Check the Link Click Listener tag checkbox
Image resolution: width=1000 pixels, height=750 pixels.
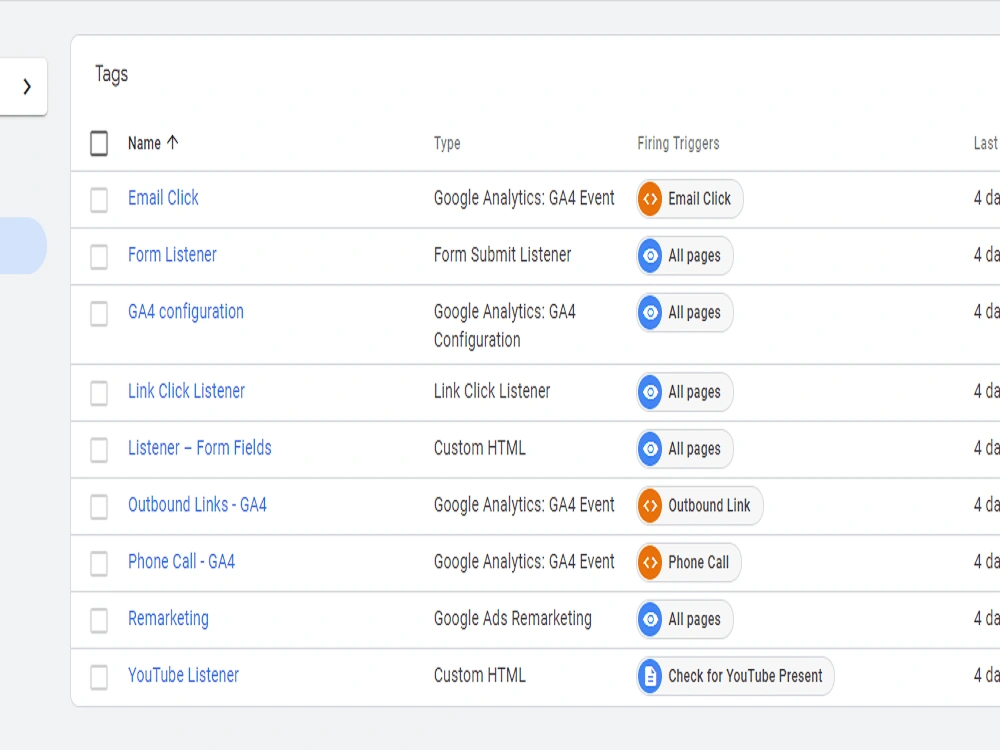coord(99,393)
